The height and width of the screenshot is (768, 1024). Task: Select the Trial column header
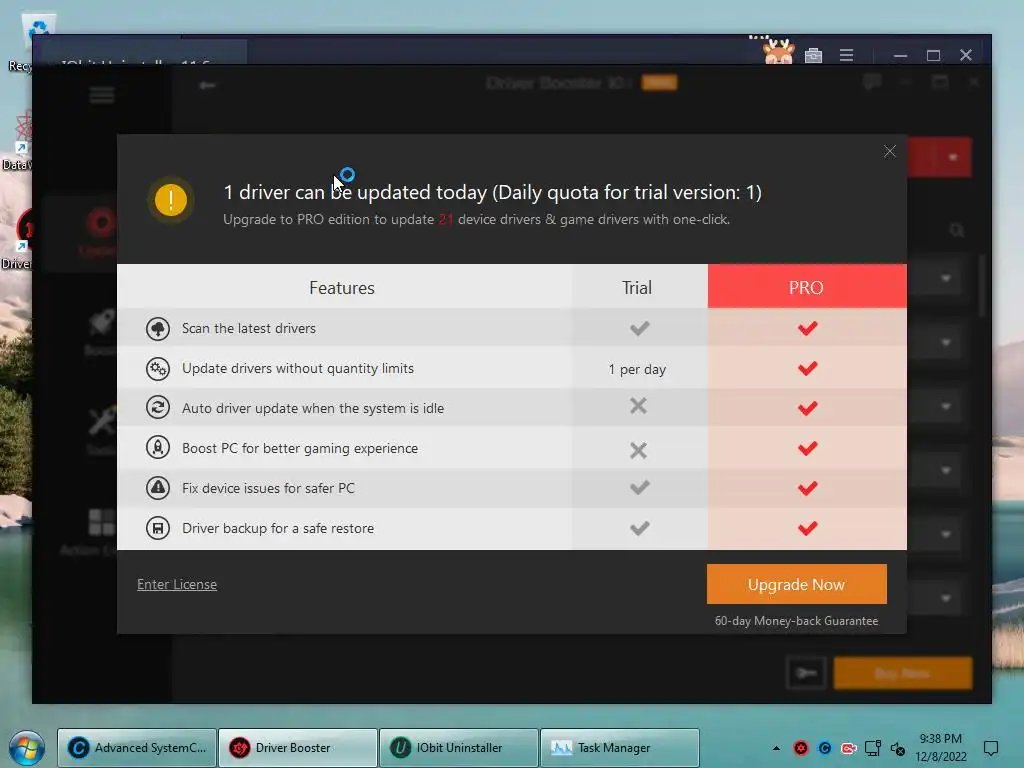coord(637,287)
